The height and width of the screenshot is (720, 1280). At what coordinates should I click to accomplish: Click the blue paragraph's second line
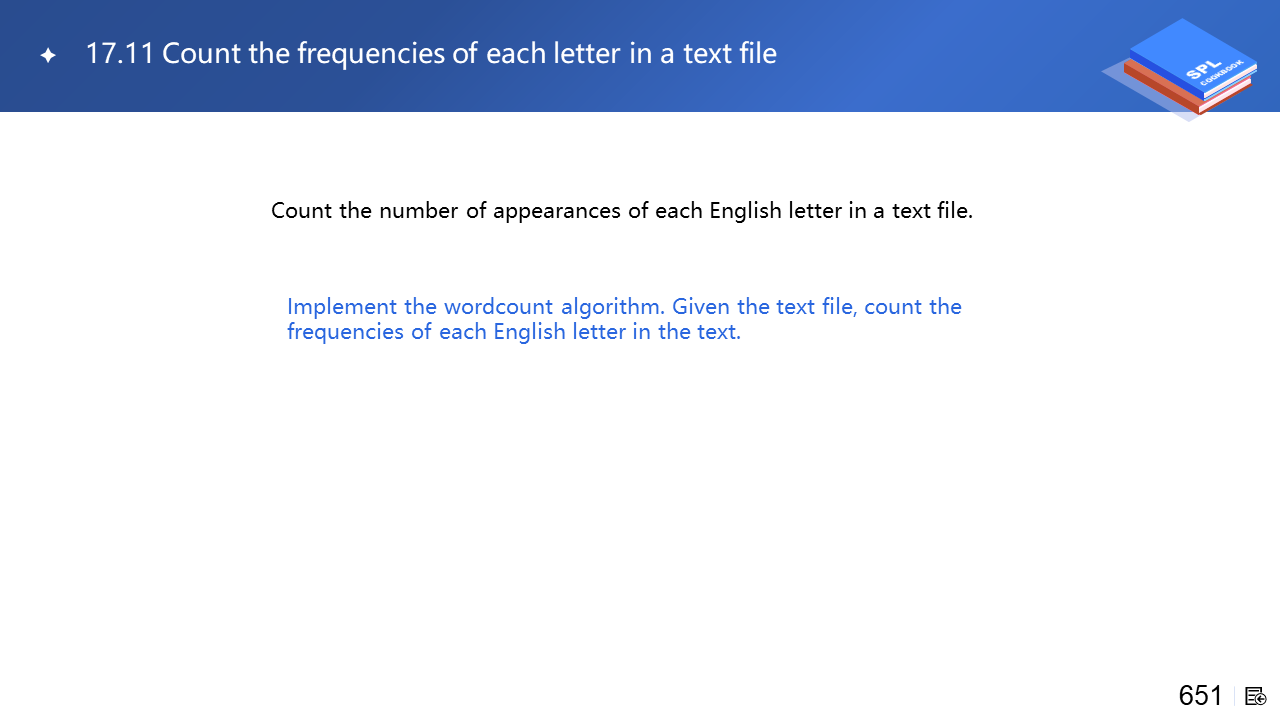coord(514,332)
